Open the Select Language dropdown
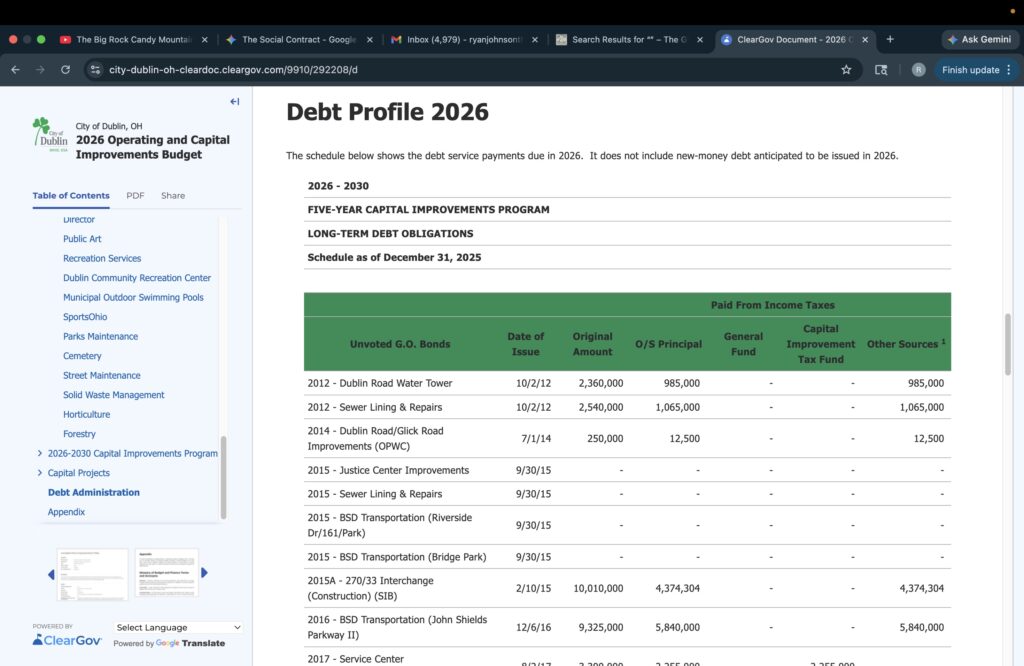The height and width of the screenshot is (666, 1024). (178, 627)
